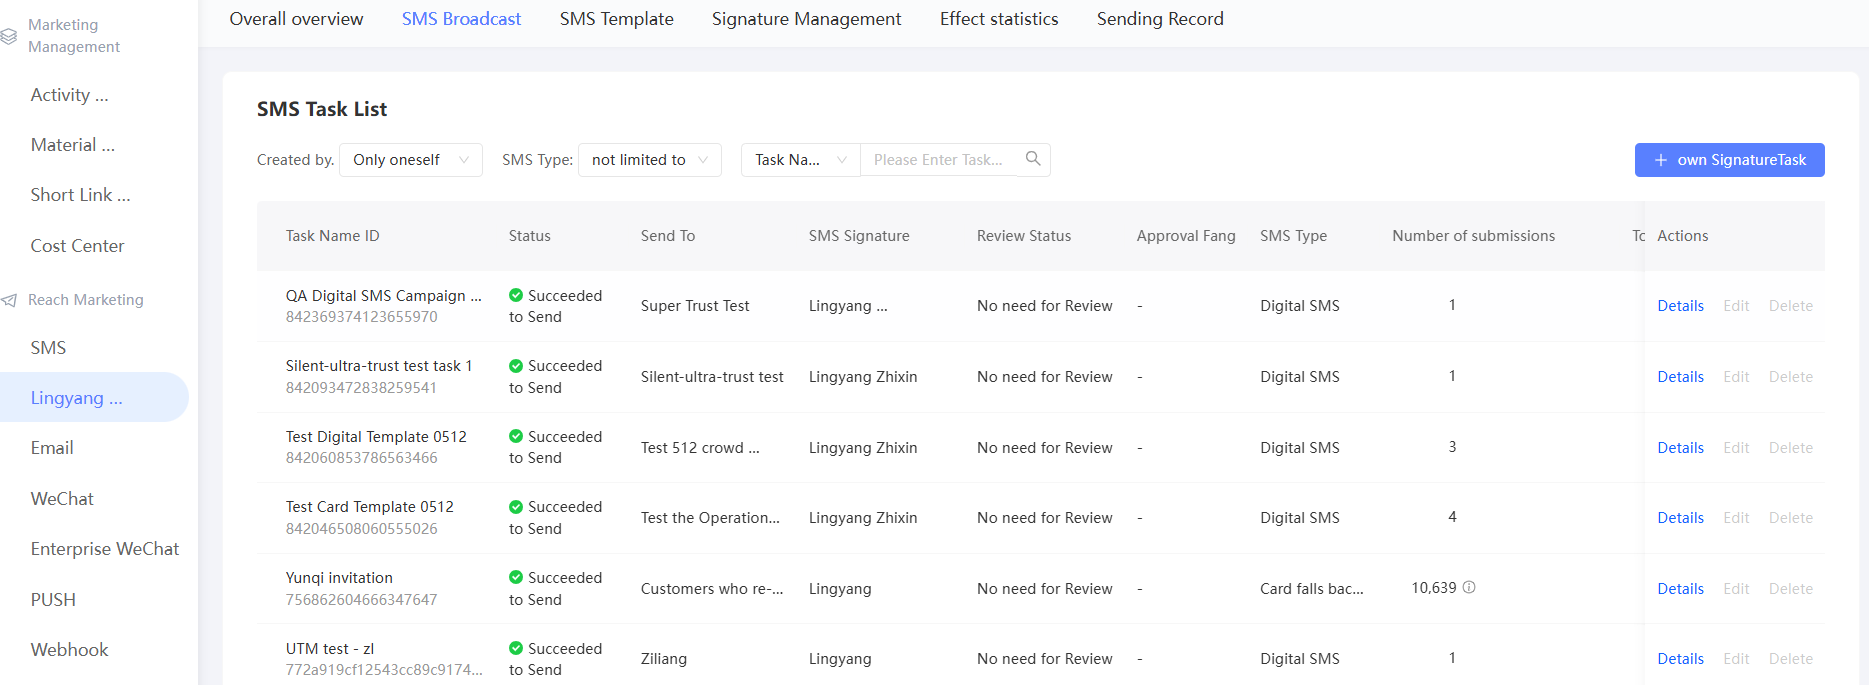Open Details for Test Card Template 0512
This screenshot has height=685, width=1869.
(1680, 518)
